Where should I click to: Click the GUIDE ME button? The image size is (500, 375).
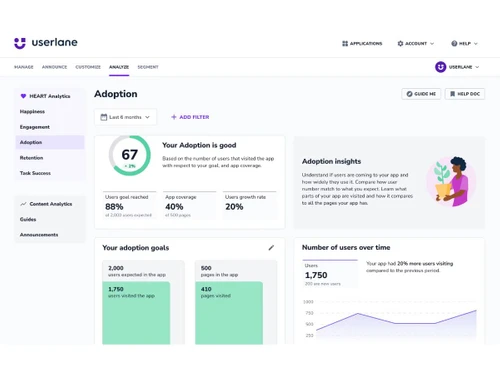421,94
